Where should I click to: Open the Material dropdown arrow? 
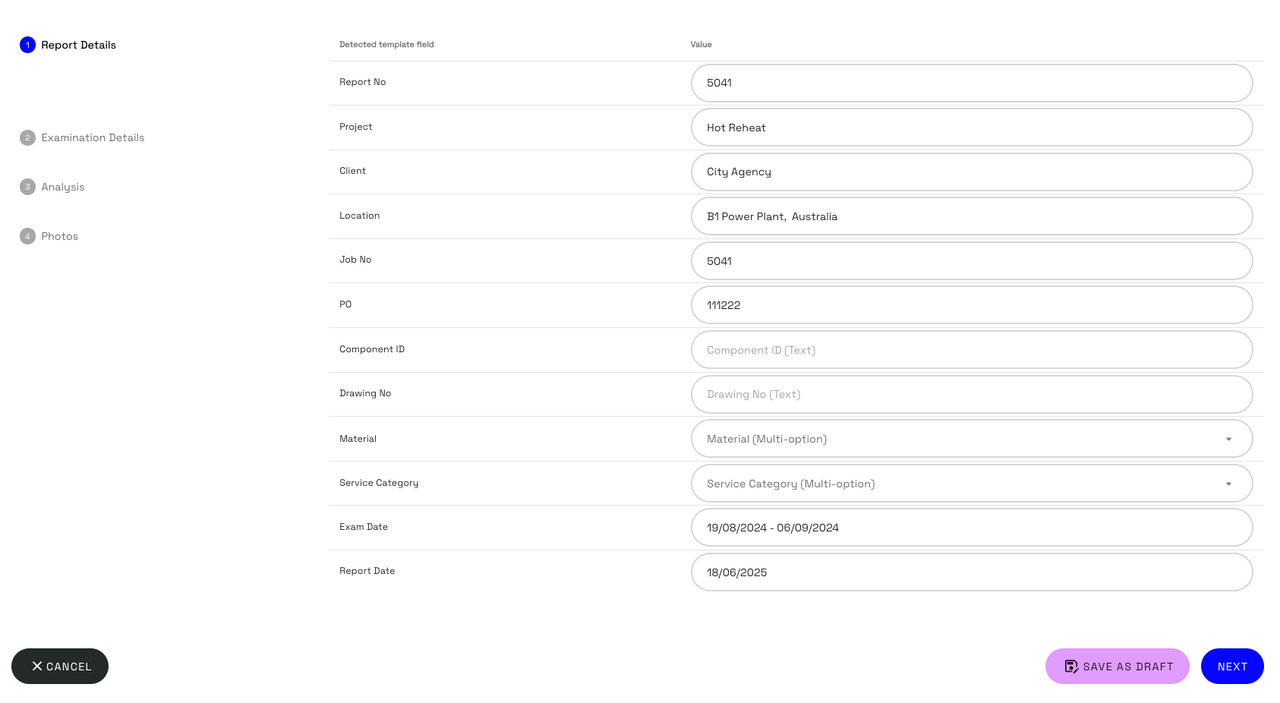click(x=1228, y=439)
